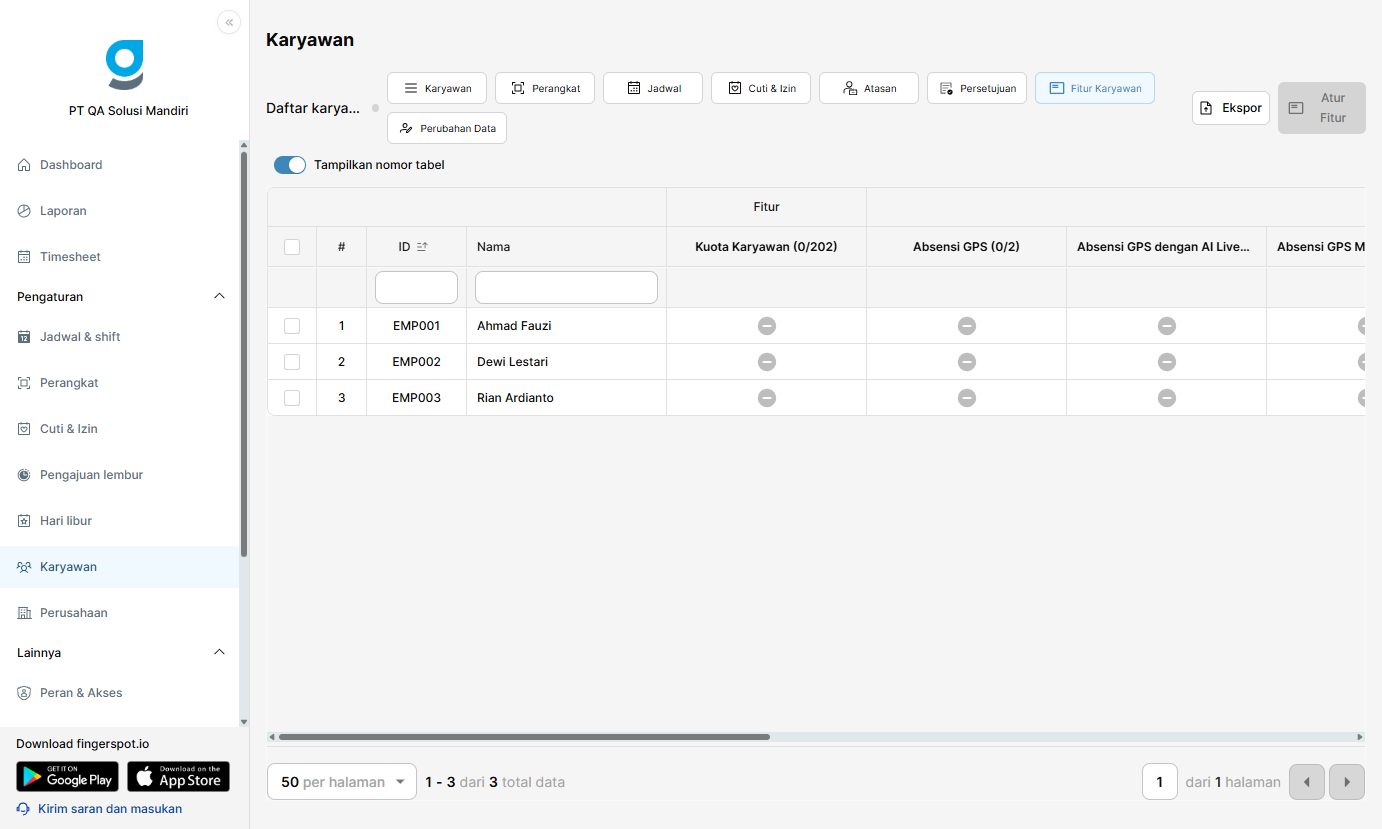
Task: Toggle Absensi GPS for Dewi Lestari
Action: (x=967, y=362)
